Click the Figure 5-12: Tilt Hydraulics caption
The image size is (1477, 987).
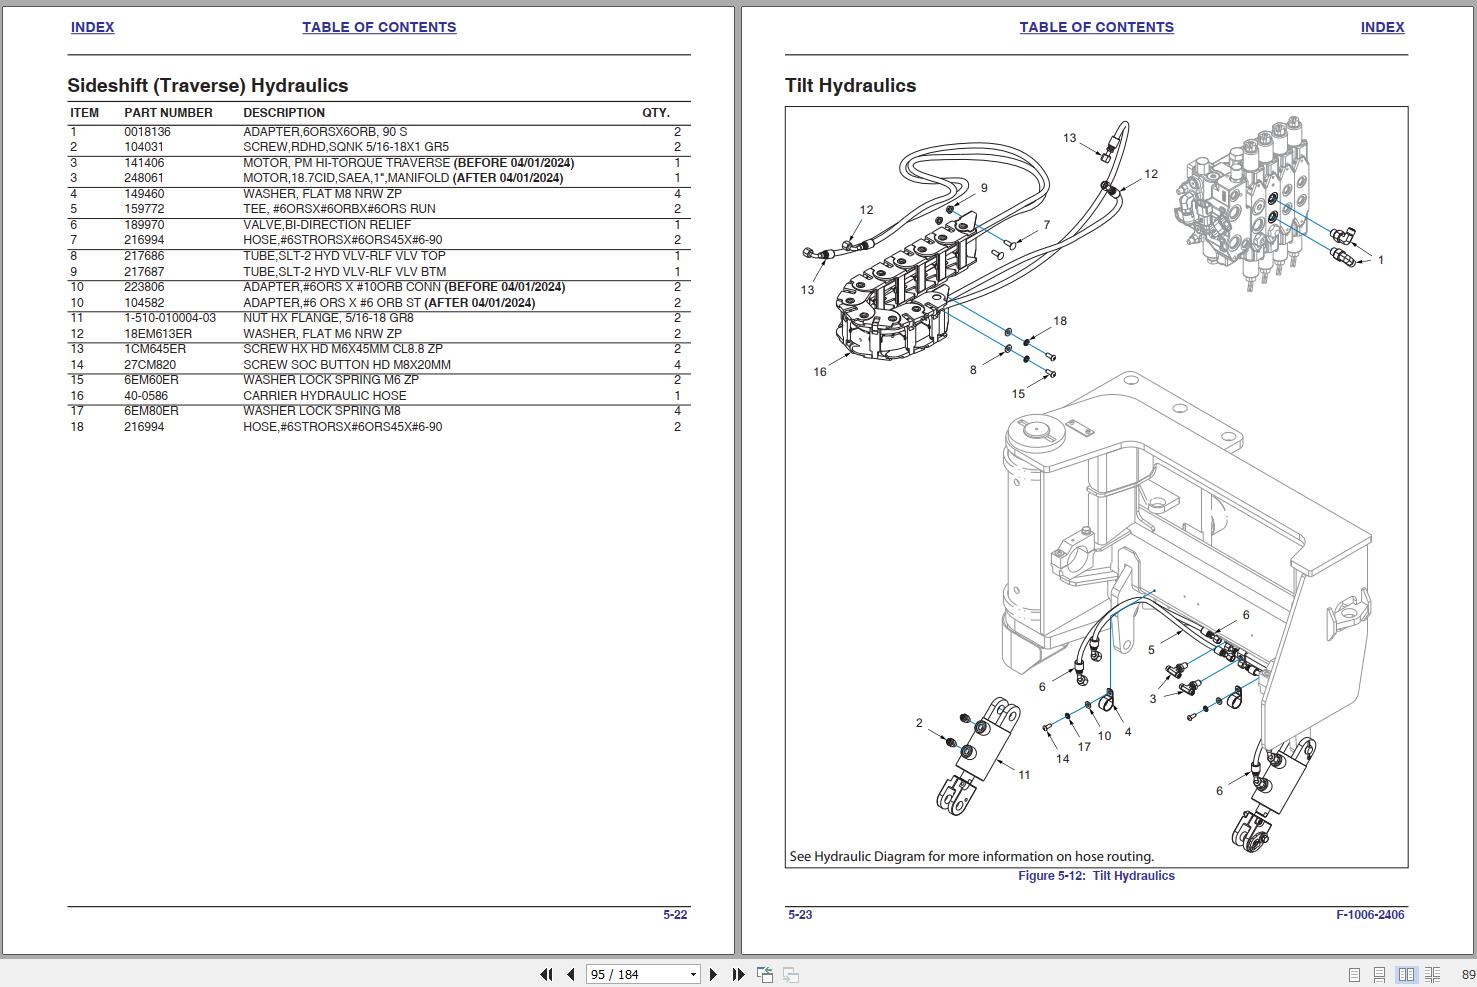pyautogui.click(x=1096, y=875)
